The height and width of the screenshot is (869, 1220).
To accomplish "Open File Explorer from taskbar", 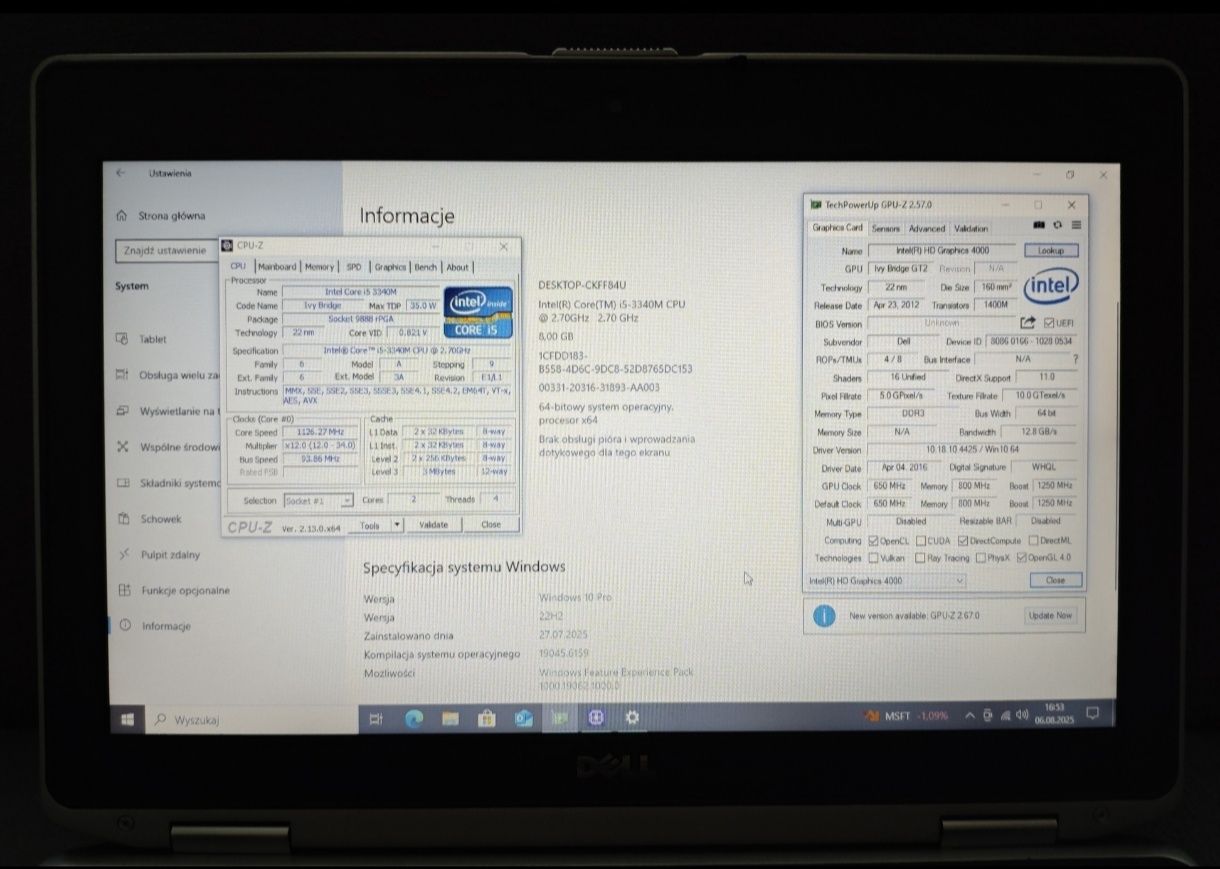I will (450, 718).
